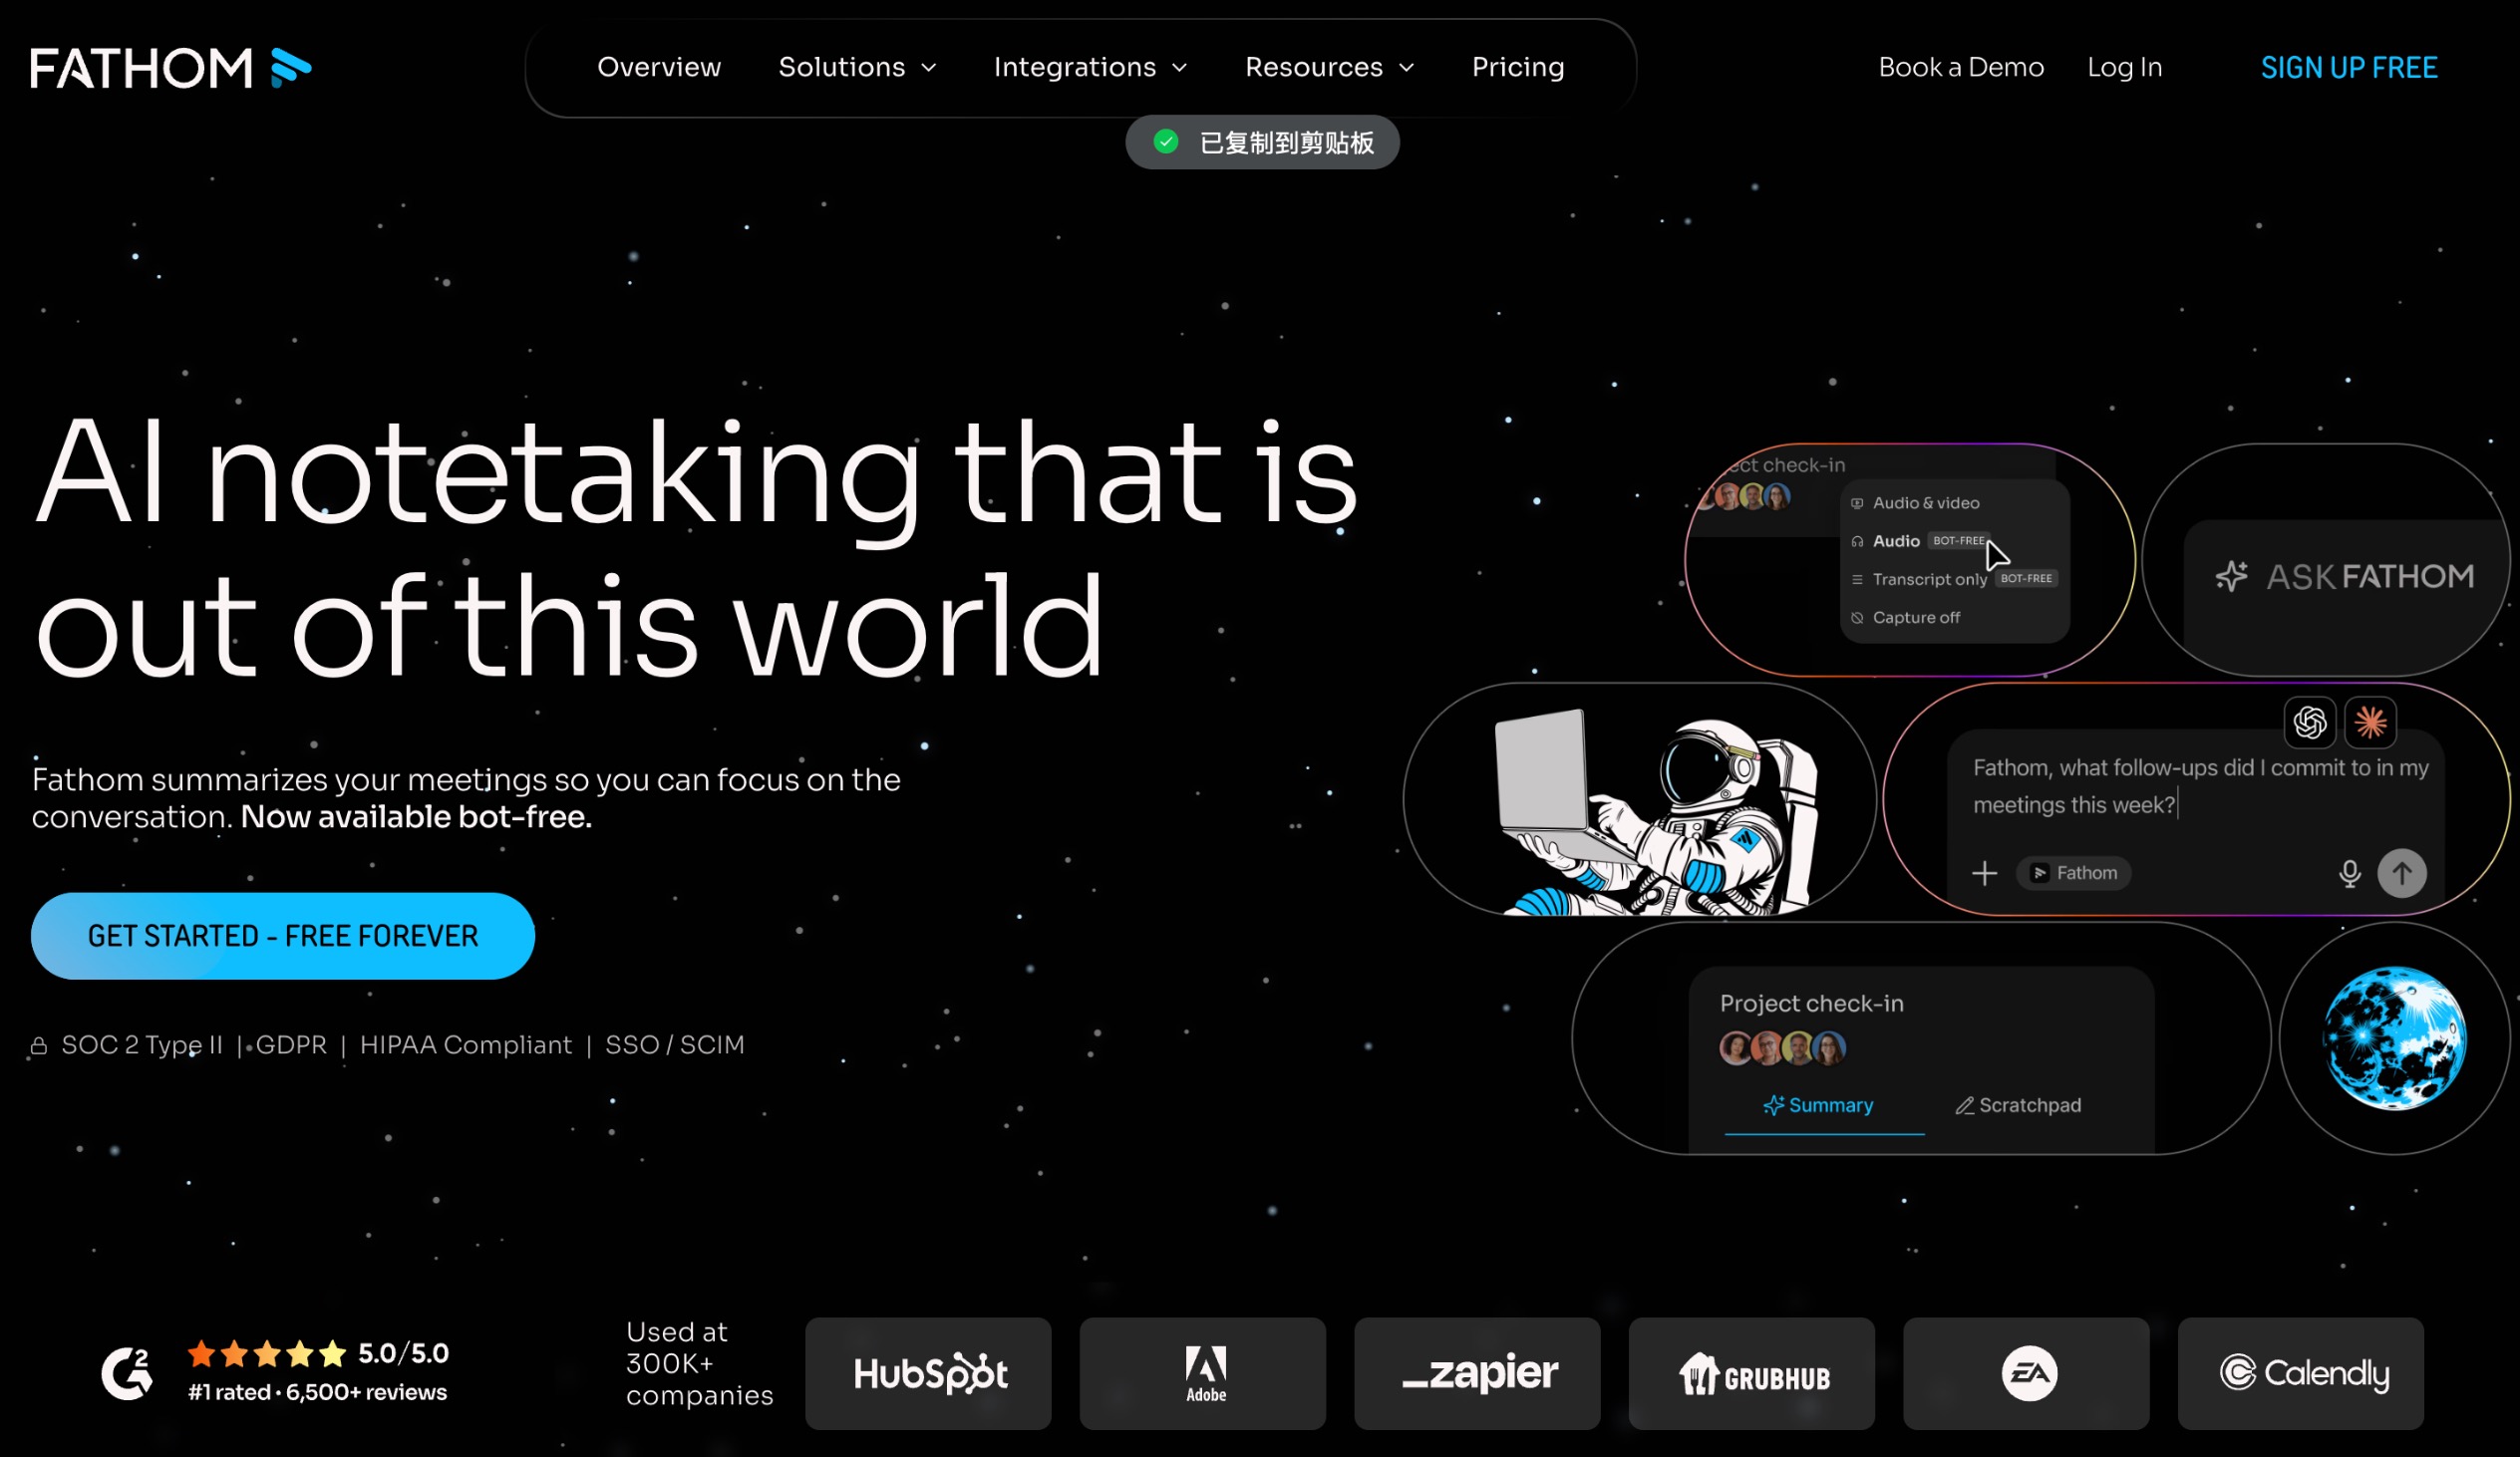
Task: Expand the Resources dropdown menu
Action: click(x=1329, y=67)
